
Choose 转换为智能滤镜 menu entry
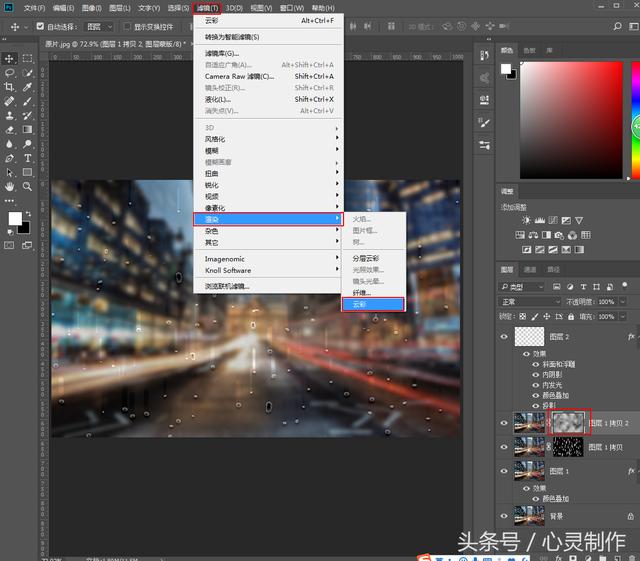pos(232,36)
